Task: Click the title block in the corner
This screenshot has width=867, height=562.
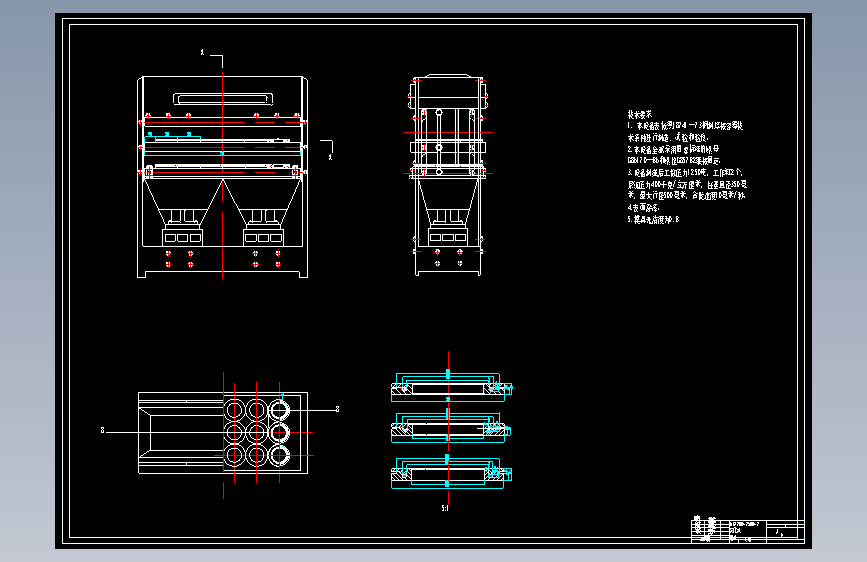Action: tap(748, 530)
